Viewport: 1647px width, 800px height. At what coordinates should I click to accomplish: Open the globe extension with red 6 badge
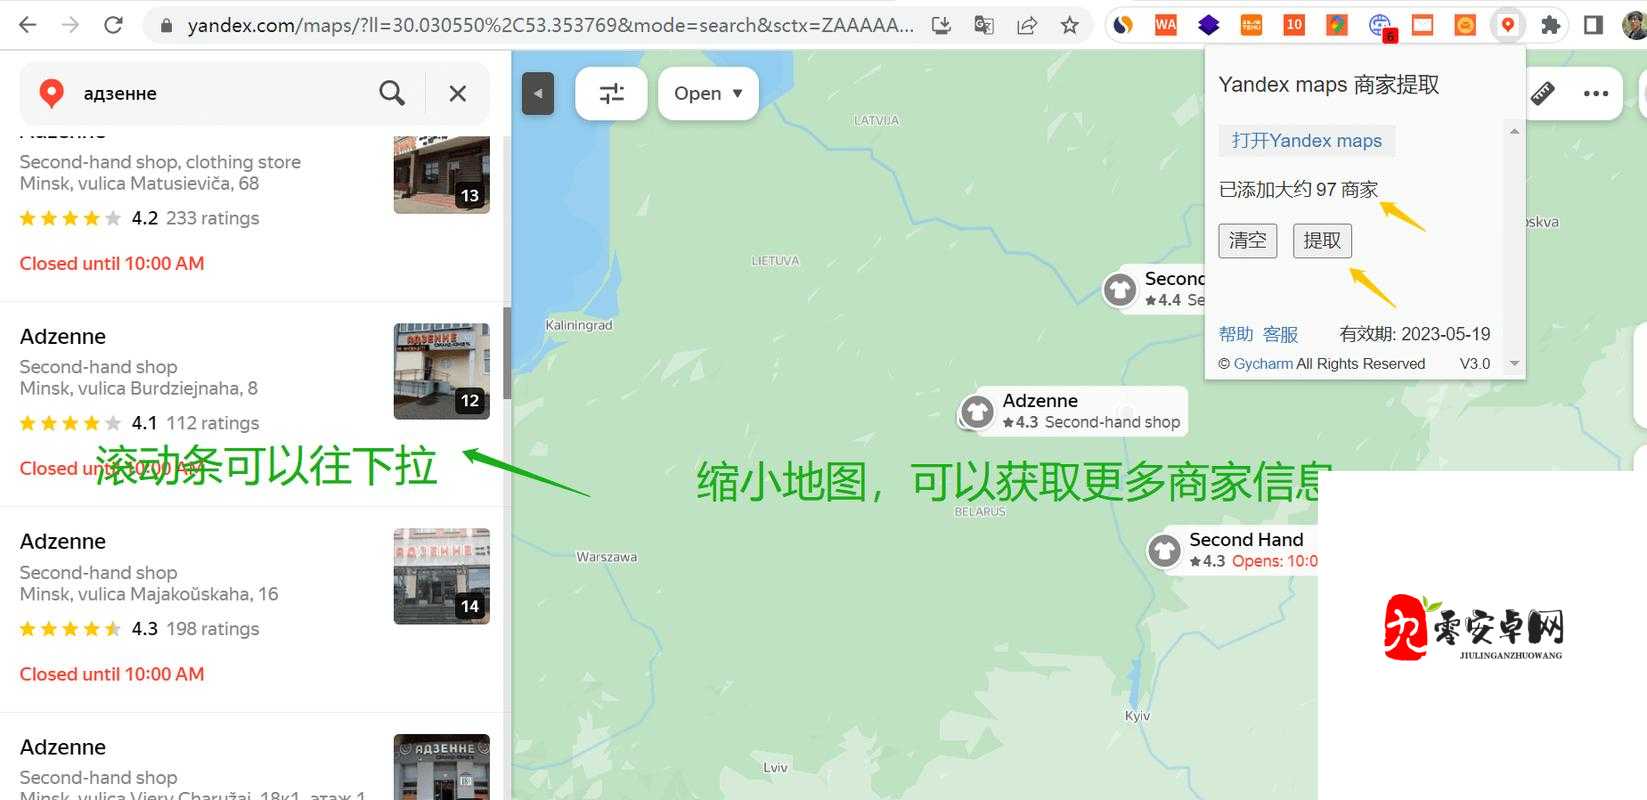(x=1381, y=27)
